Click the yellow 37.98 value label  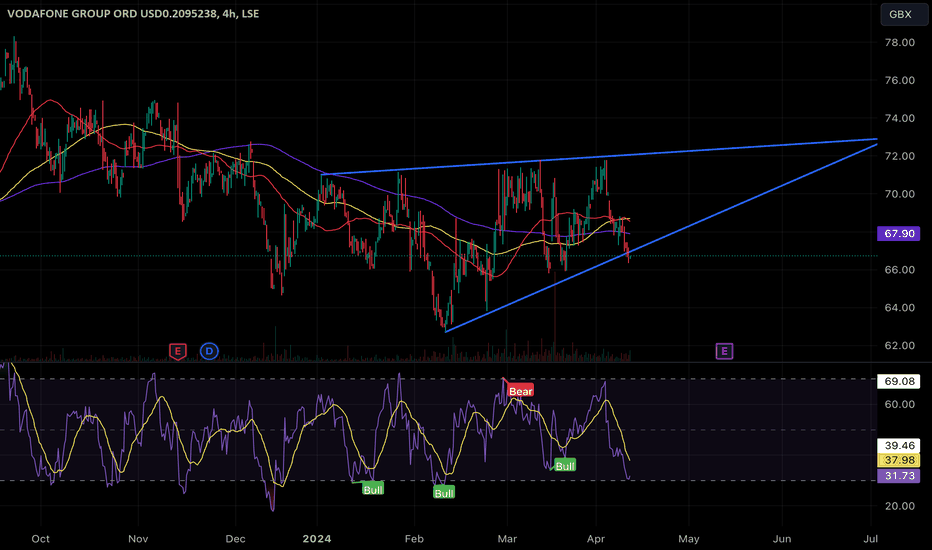pyautogui.click(x=899, y=460)
